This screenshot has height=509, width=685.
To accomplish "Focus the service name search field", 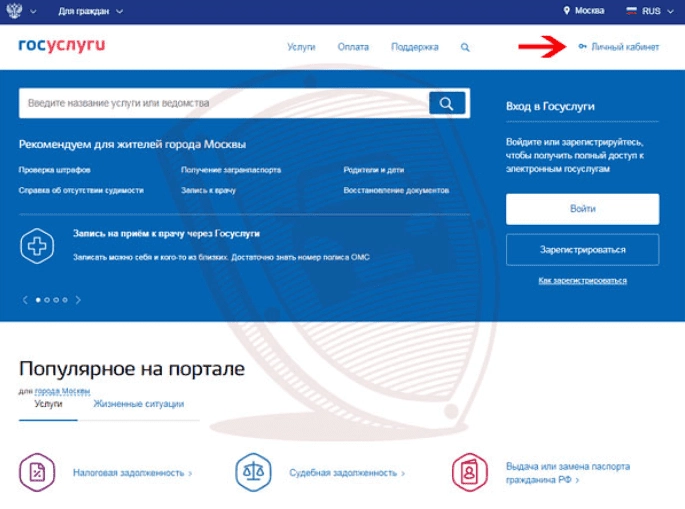I will (x=224, y=103).
